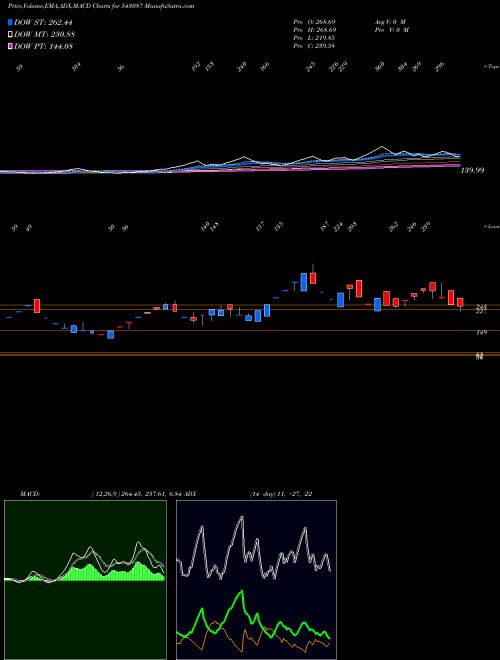Image resolution: width=500 pixels, height=660 pixels.
Task: Click the 104 tops value label
Action: tap(76, 67)
